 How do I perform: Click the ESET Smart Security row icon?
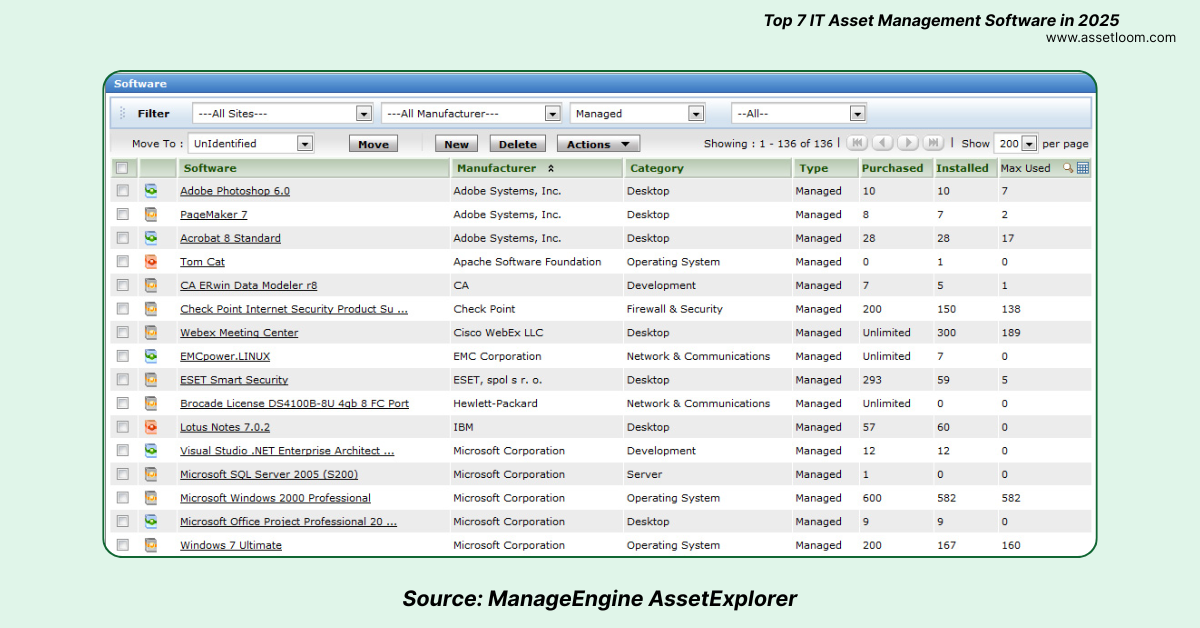(x=151, y=380)
